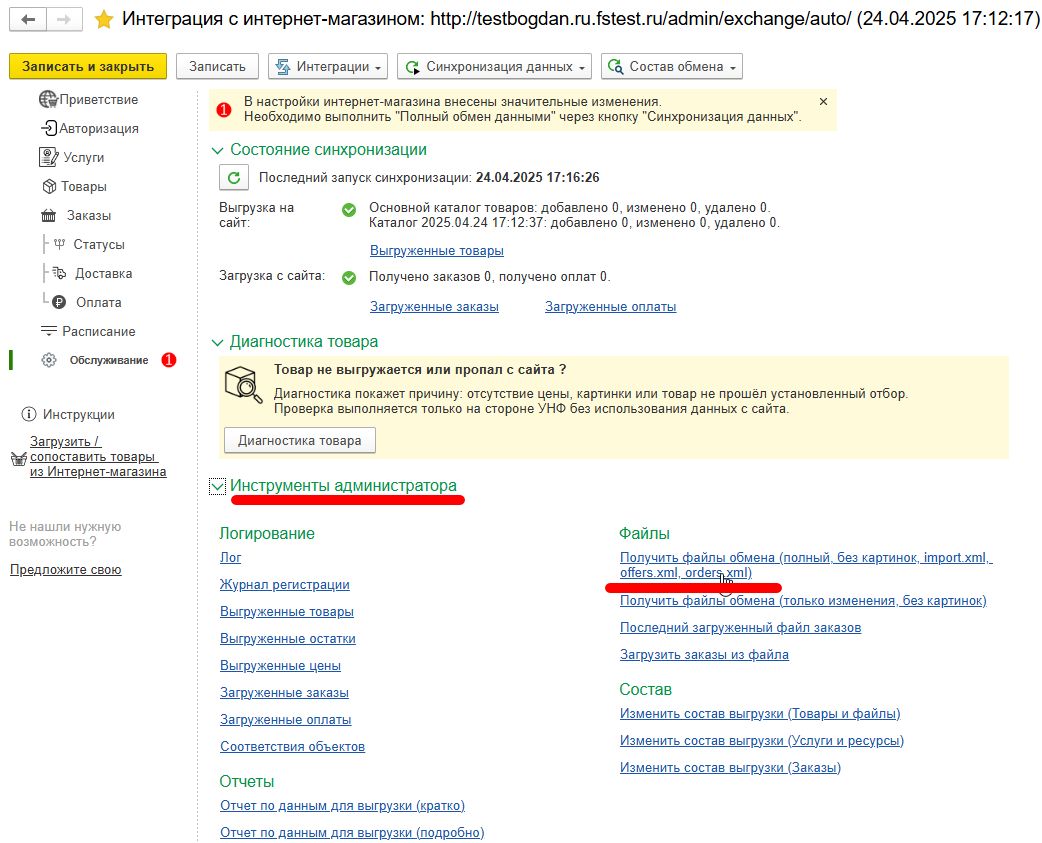The height and width of the screenshot is (843, 1042).
Task: Click the back navigation arrow
Action: [29, 19]
